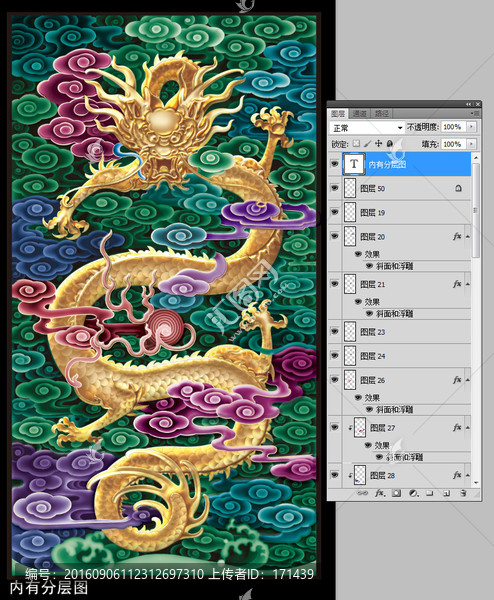Click the fx badge on 图层 26
The width and height of the screenshot is (494, 600).
pyautogui.click(x=457, y=380)
